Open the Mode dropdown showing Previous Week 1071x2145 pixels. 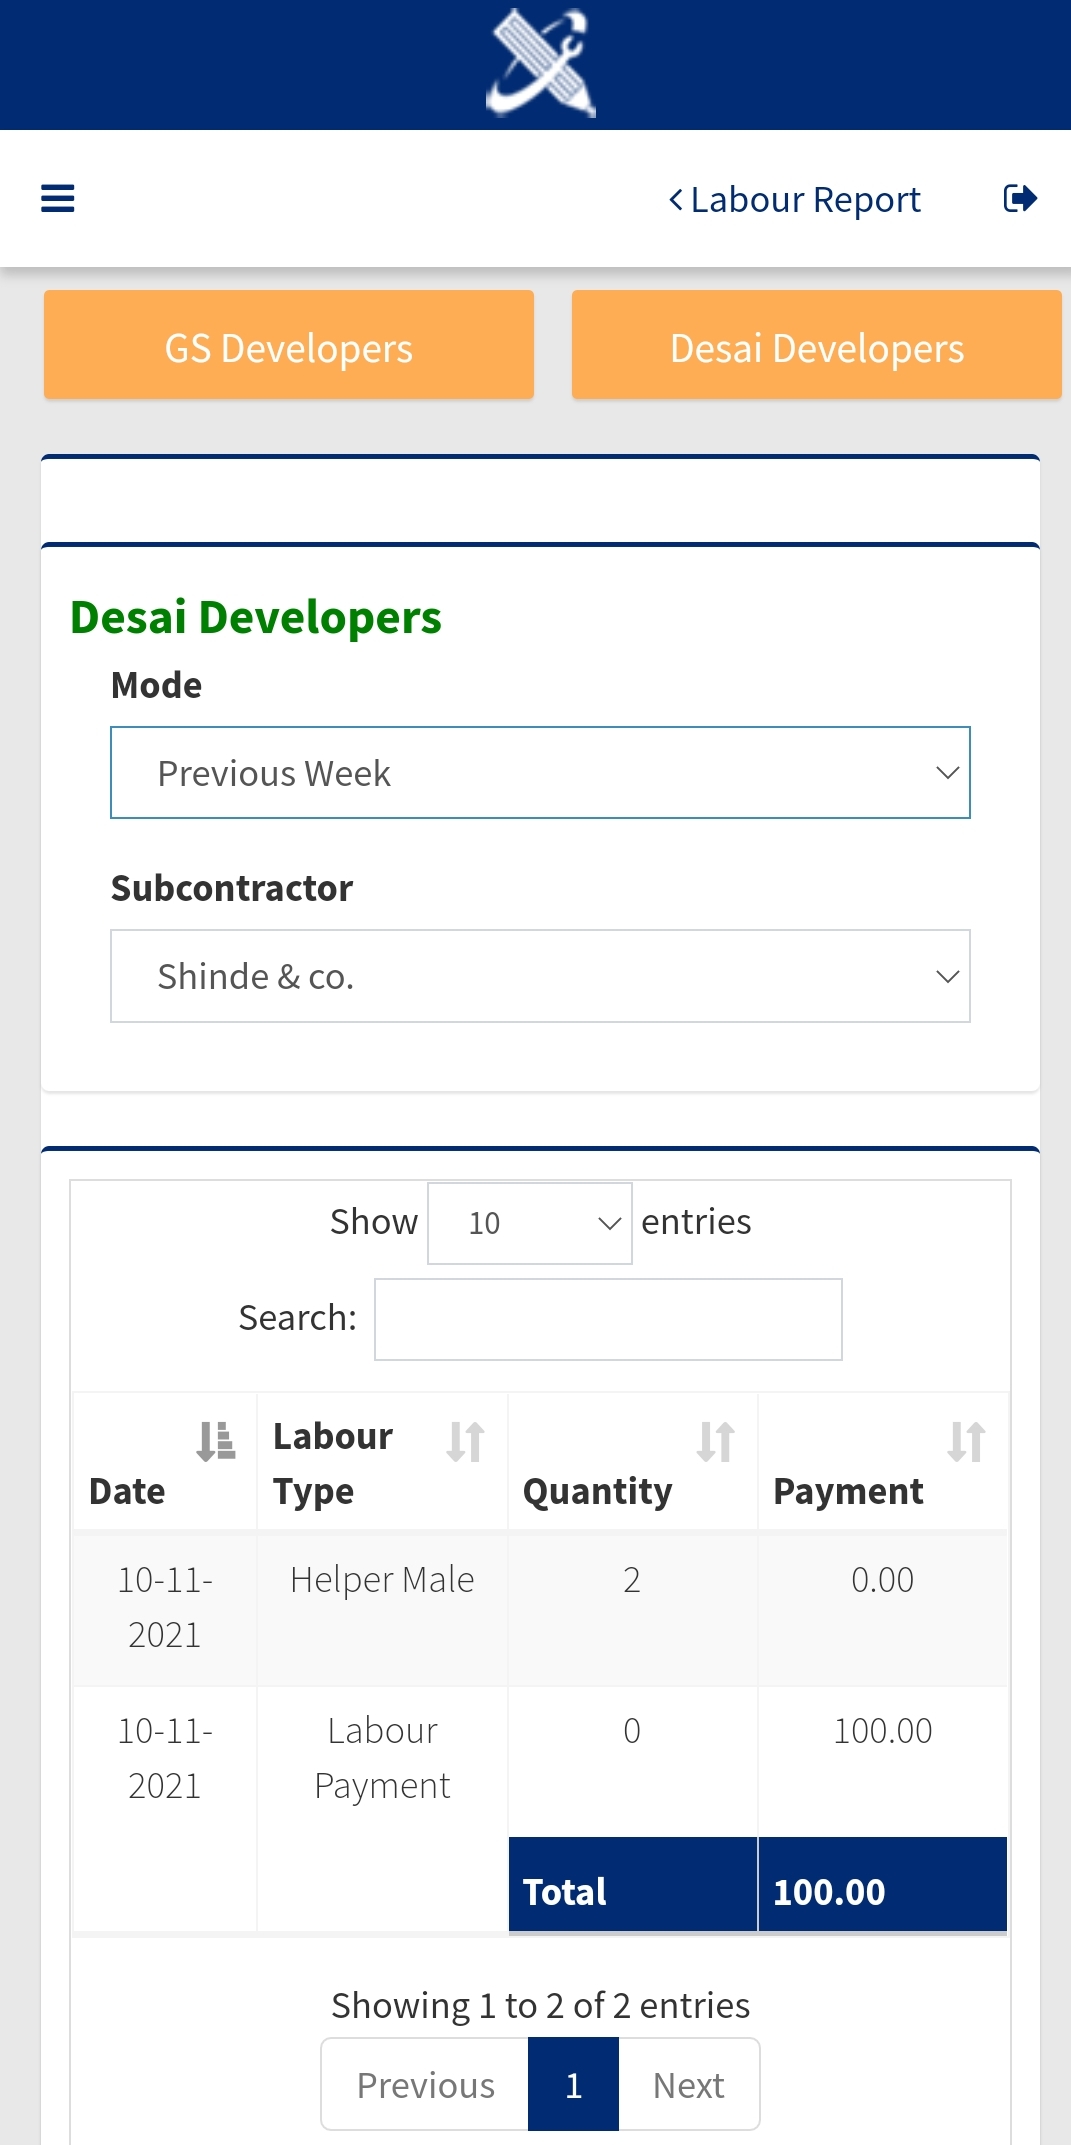tap(540, 773)
